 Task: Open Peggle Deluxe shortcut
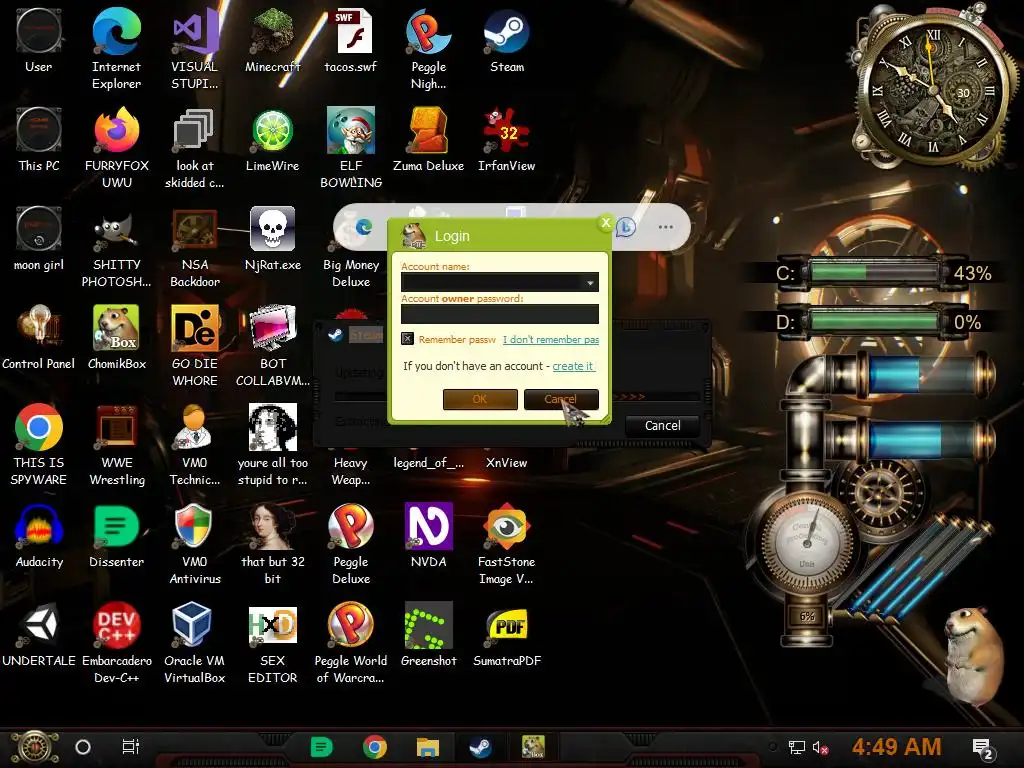[x=351, y=544]
